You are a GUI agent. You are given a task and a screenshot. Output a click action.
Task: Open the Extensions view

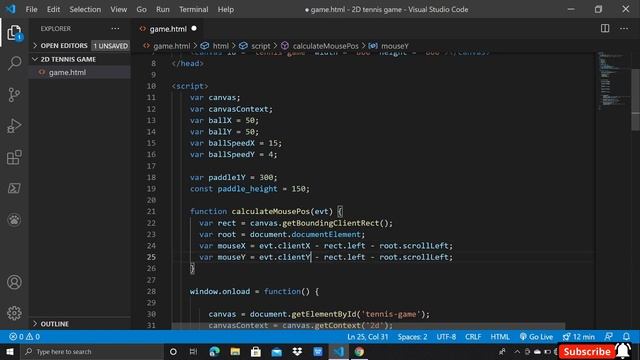14,157
